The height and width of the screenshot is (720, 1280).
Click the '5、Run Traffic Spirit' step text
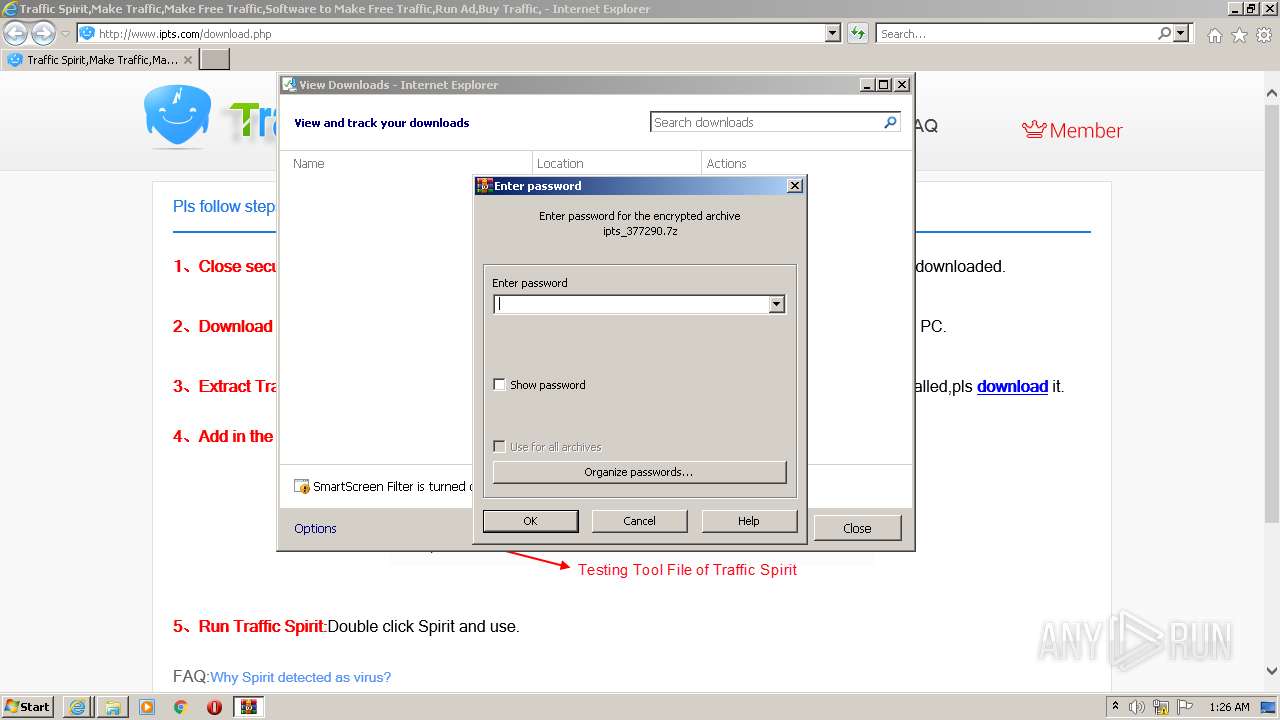(x=250, y=627)
